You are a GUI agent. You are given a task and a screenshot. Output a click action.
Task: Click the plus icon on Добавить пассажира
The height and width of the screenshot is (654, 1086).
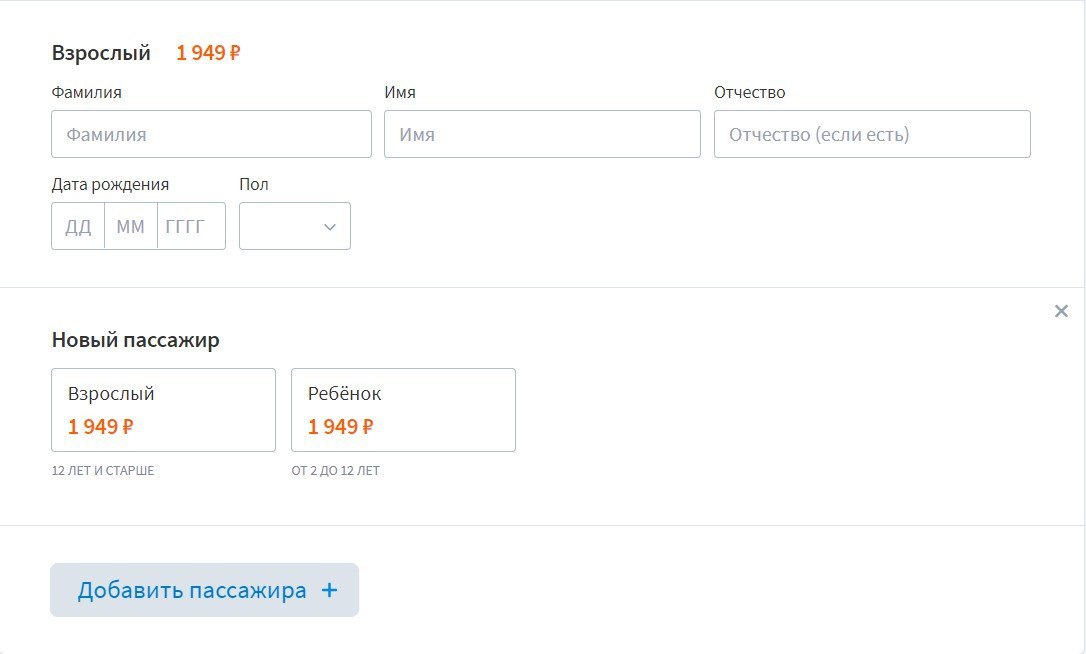(330, 590)
